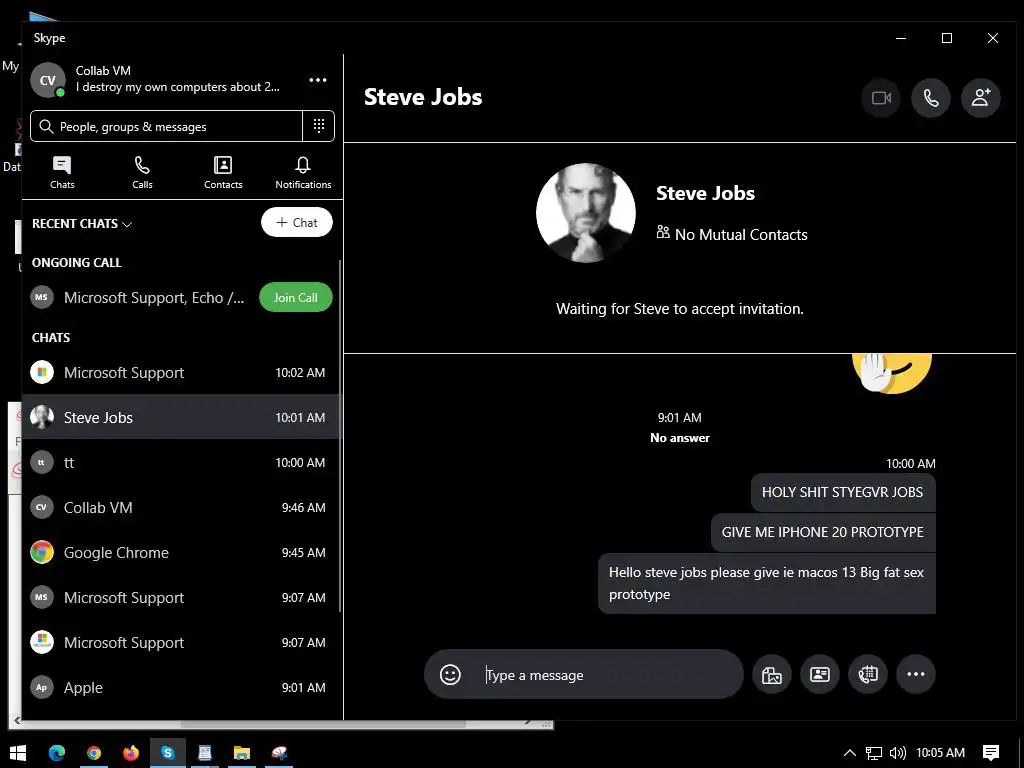Open the Collab VM chat at 9:46 AM

pyautogui.click(x=181, y=507)
